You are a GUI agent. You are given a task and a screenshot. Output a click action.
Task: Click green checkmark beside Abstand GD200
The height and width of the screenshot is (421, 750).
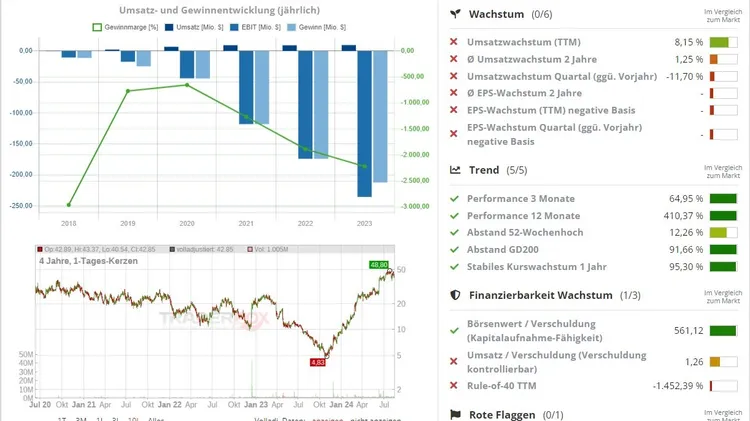tap(454, 250)
